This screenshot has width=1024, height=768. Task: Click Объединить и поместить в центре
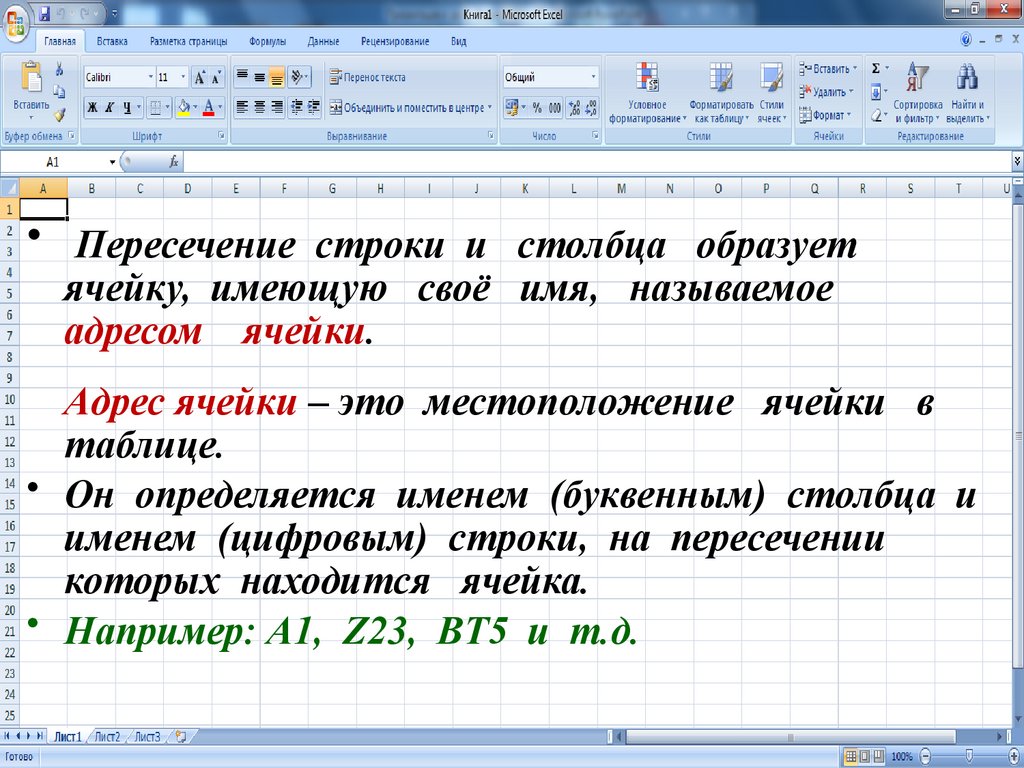tap(410, 108)
